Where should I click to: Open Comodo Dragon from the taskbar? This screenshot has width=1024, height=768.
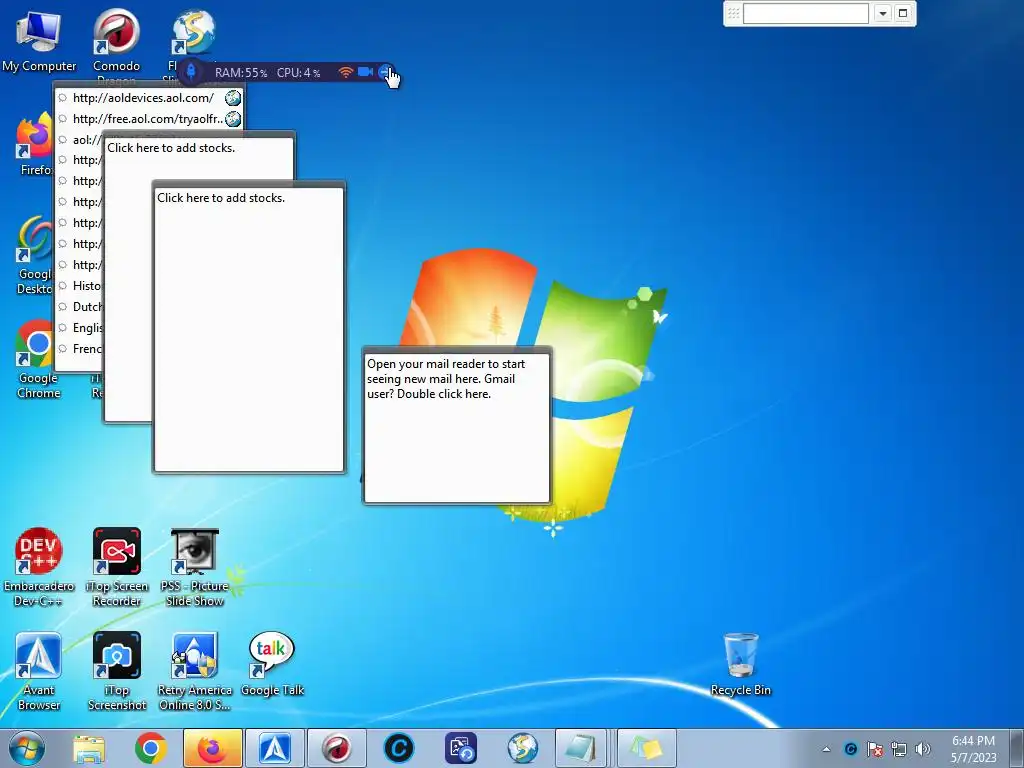pyautogui.click(x=337, y=748)
